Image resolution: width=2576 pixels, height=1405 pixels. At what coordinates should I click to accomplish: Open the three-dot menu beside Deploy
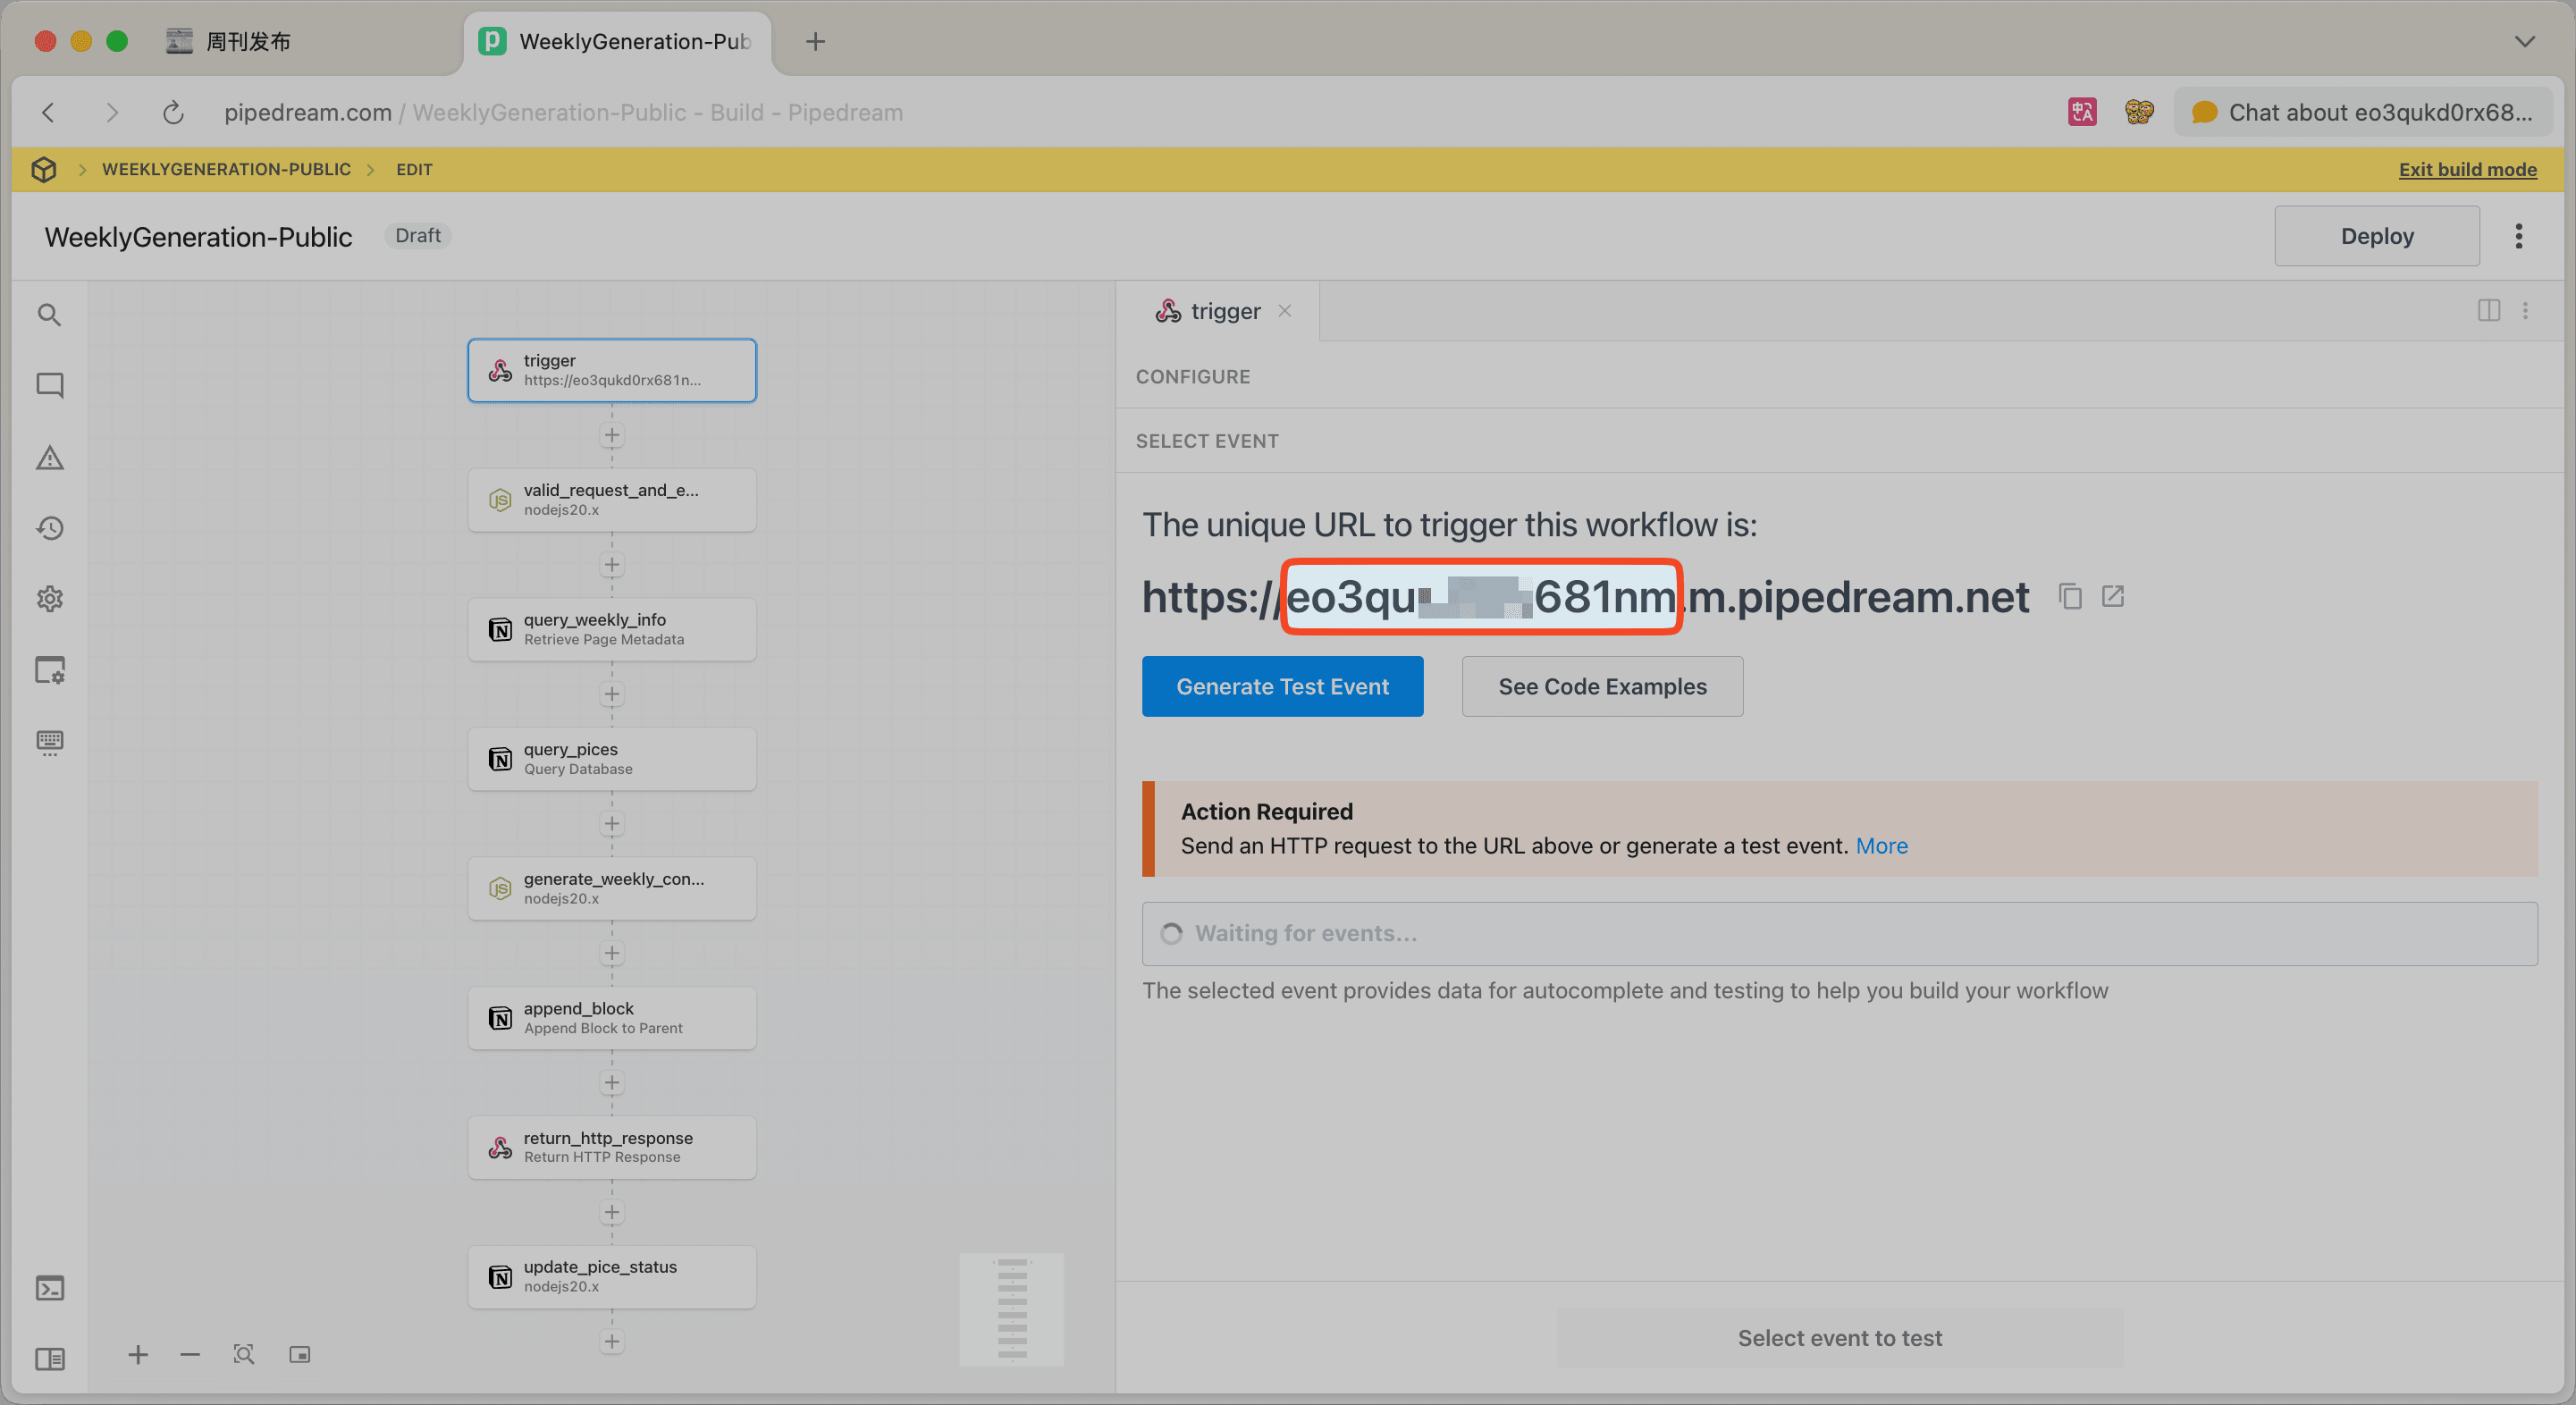point(2519,236)
